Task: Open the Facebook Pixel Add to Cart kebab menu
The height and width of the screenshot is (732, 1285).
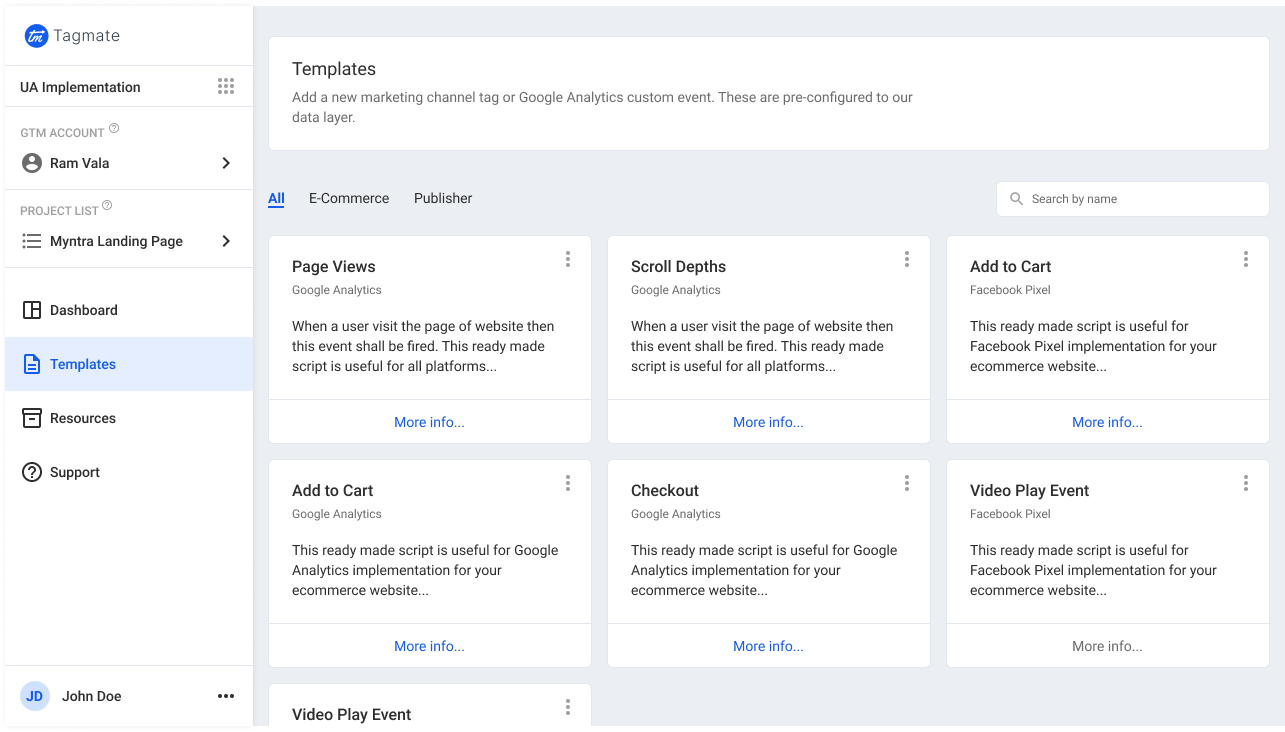Action: [1246, 259]
